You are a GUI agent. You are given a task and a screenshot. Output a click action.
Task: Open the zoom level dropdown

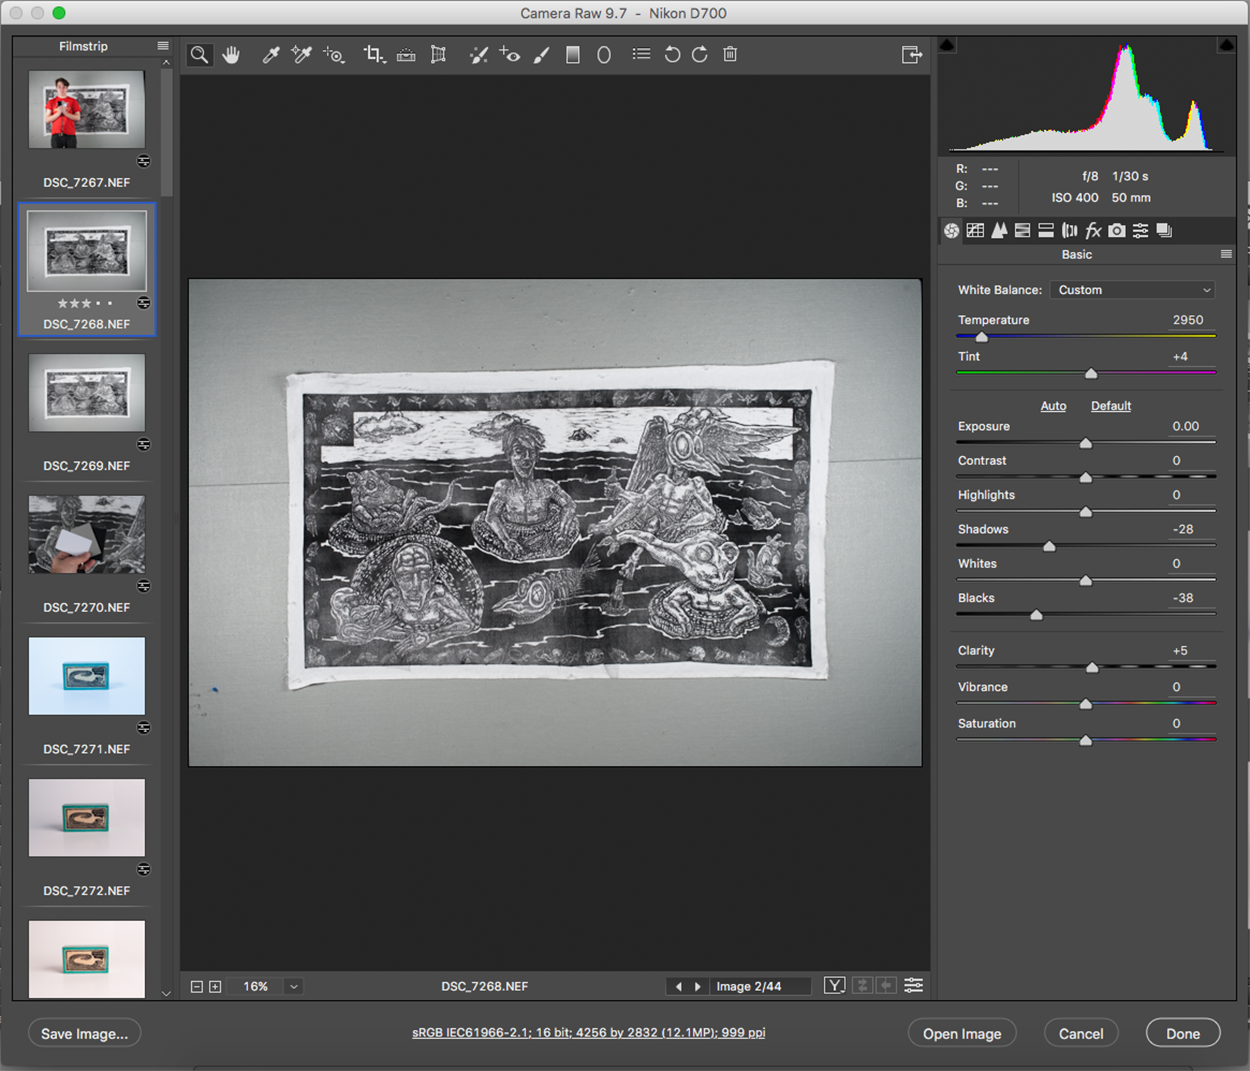pyautogui.click(x=293, y=986)
